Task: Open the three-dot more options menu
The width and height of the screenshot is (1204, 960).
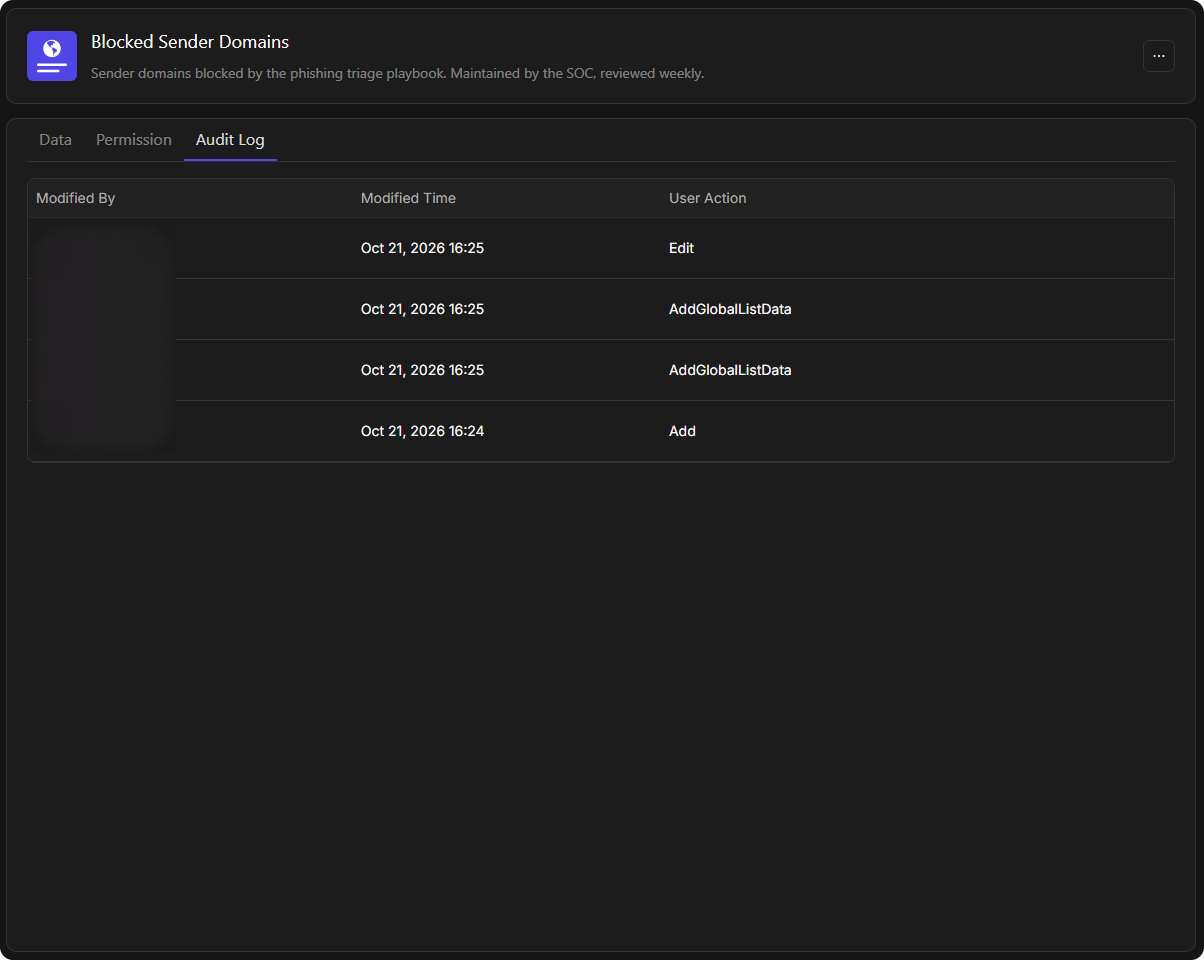Action: (1158, 56)
